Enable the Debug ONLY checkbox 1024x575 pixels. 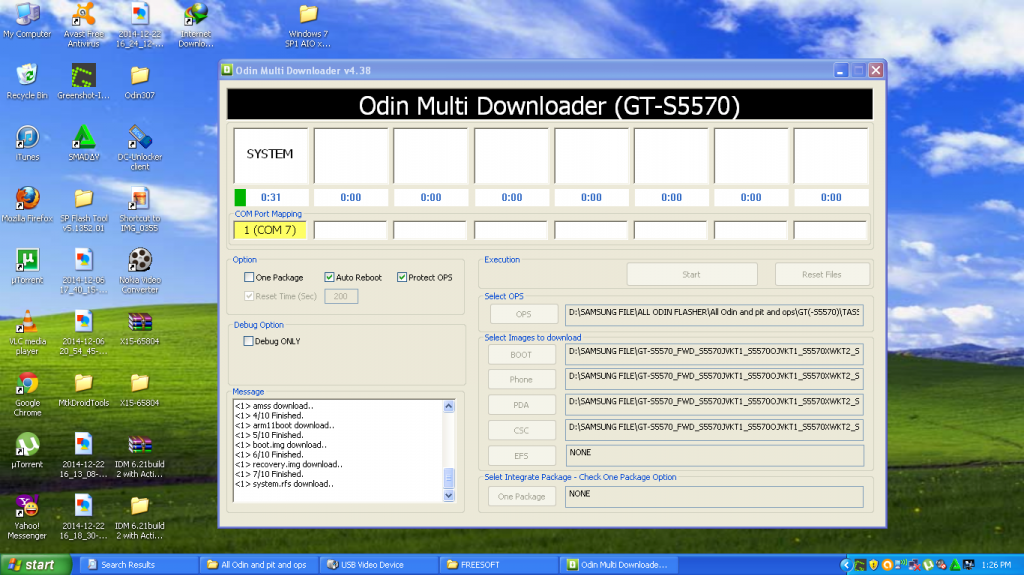coord(250,341)
